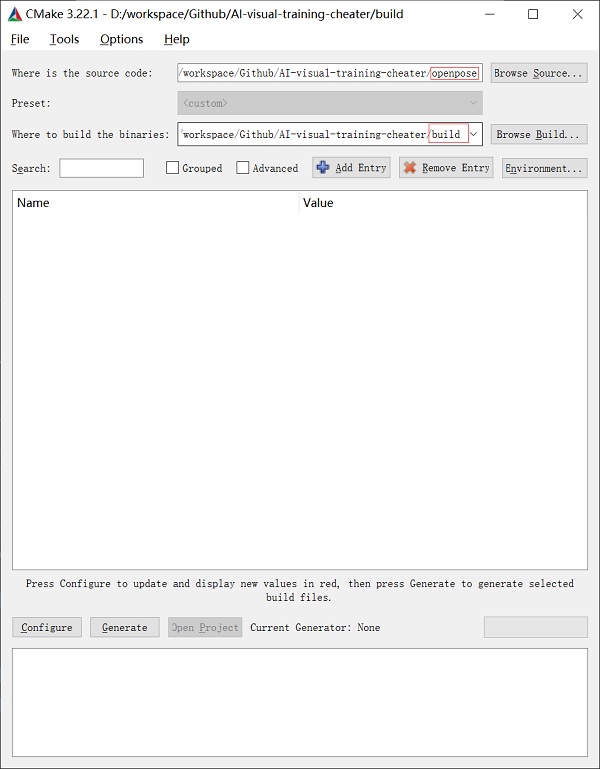
Task: Focus the Search input box
Action: tap(102, 168)
